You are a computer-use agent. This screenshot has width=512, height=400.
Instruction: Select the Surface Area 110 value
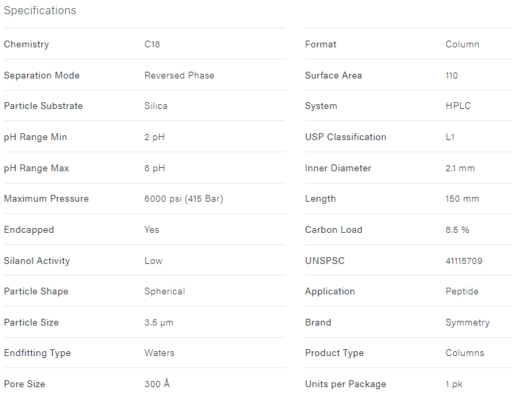click(x=452, y=75)
